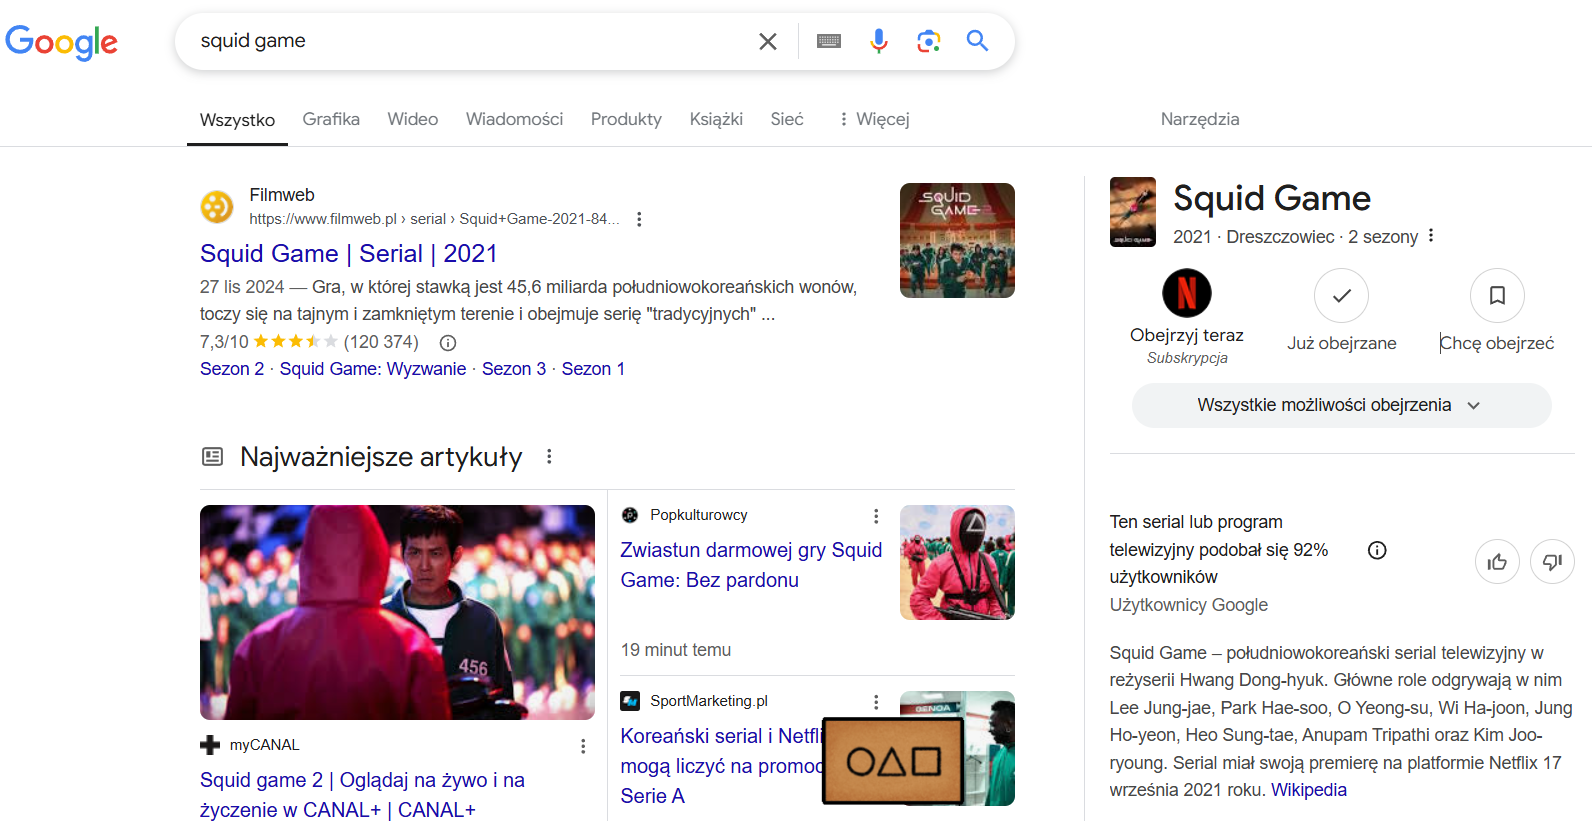Click the myCANAL plus logo icon

click(x=210, y=745)
